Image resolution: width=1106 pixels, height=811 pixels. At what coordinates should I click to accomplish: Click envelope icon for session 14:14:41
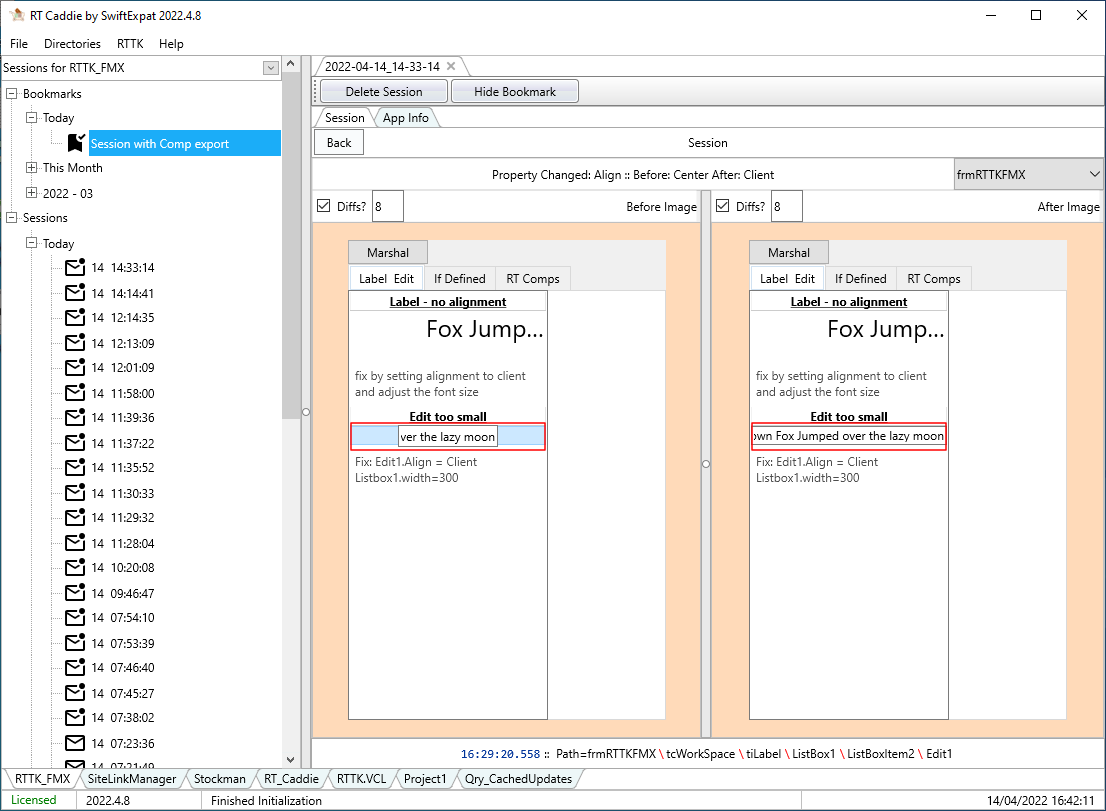75,293
